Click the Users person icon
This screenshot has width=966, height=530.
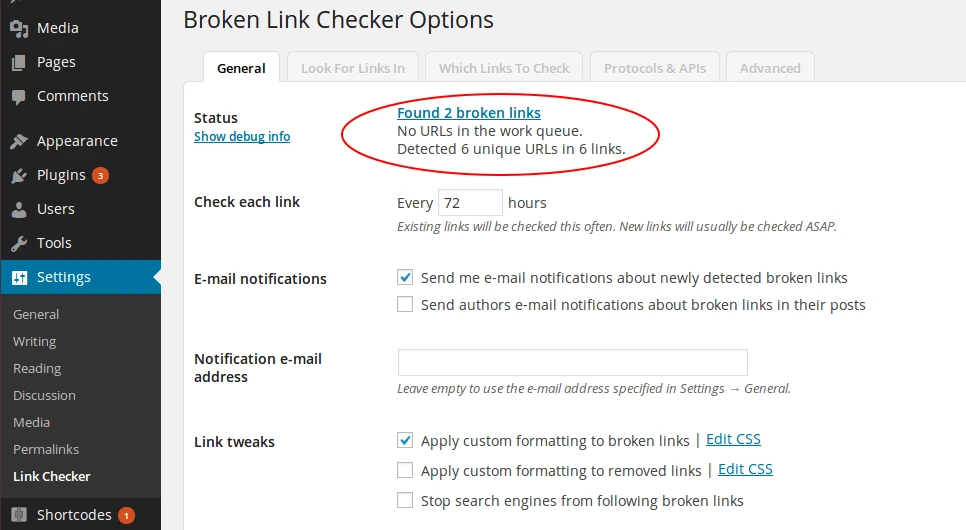coord(19,210)
